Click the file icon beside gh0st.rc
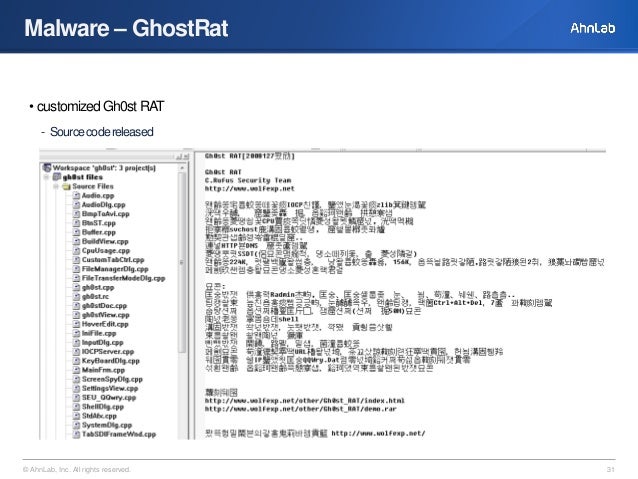Viewport: 638px width, 479px height. click(x=76, y=297)
